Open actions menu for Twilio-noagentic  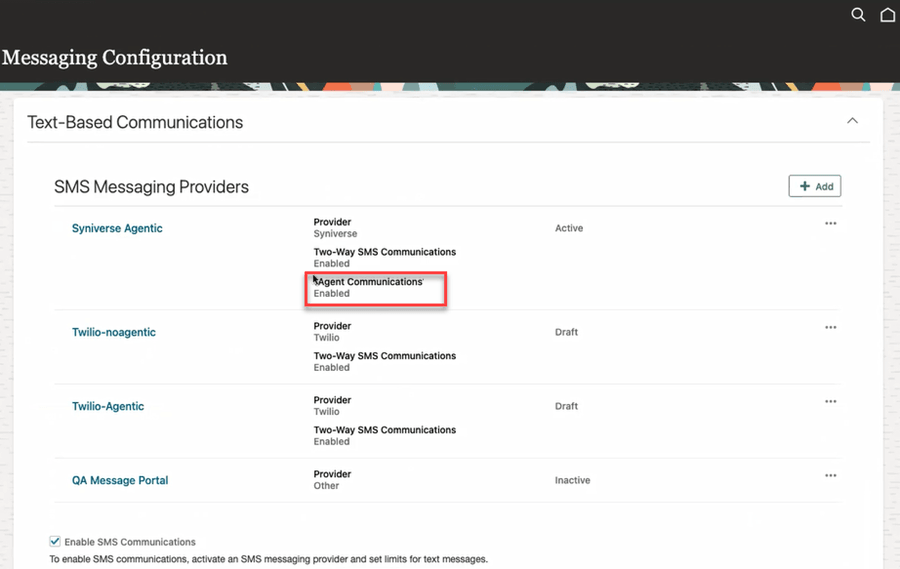click(x=830, y=328)
